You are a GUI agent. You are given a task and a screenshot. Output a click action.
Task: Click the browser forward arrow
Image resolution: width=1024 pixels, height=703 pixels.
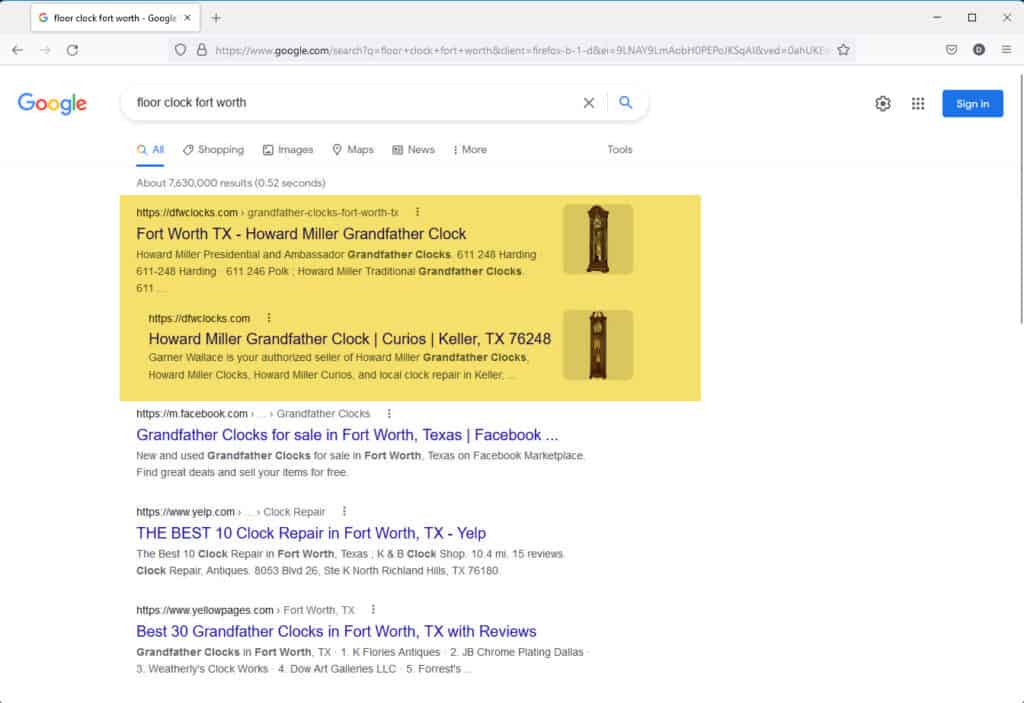pos(45,50)
